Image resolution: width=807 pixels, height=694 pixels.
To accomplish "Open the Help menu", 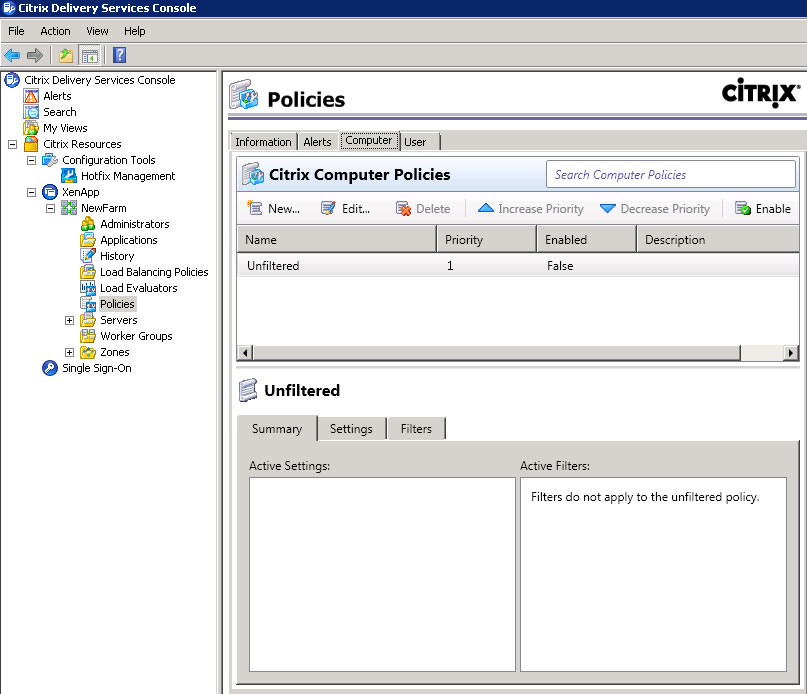I will coord(134,31).
